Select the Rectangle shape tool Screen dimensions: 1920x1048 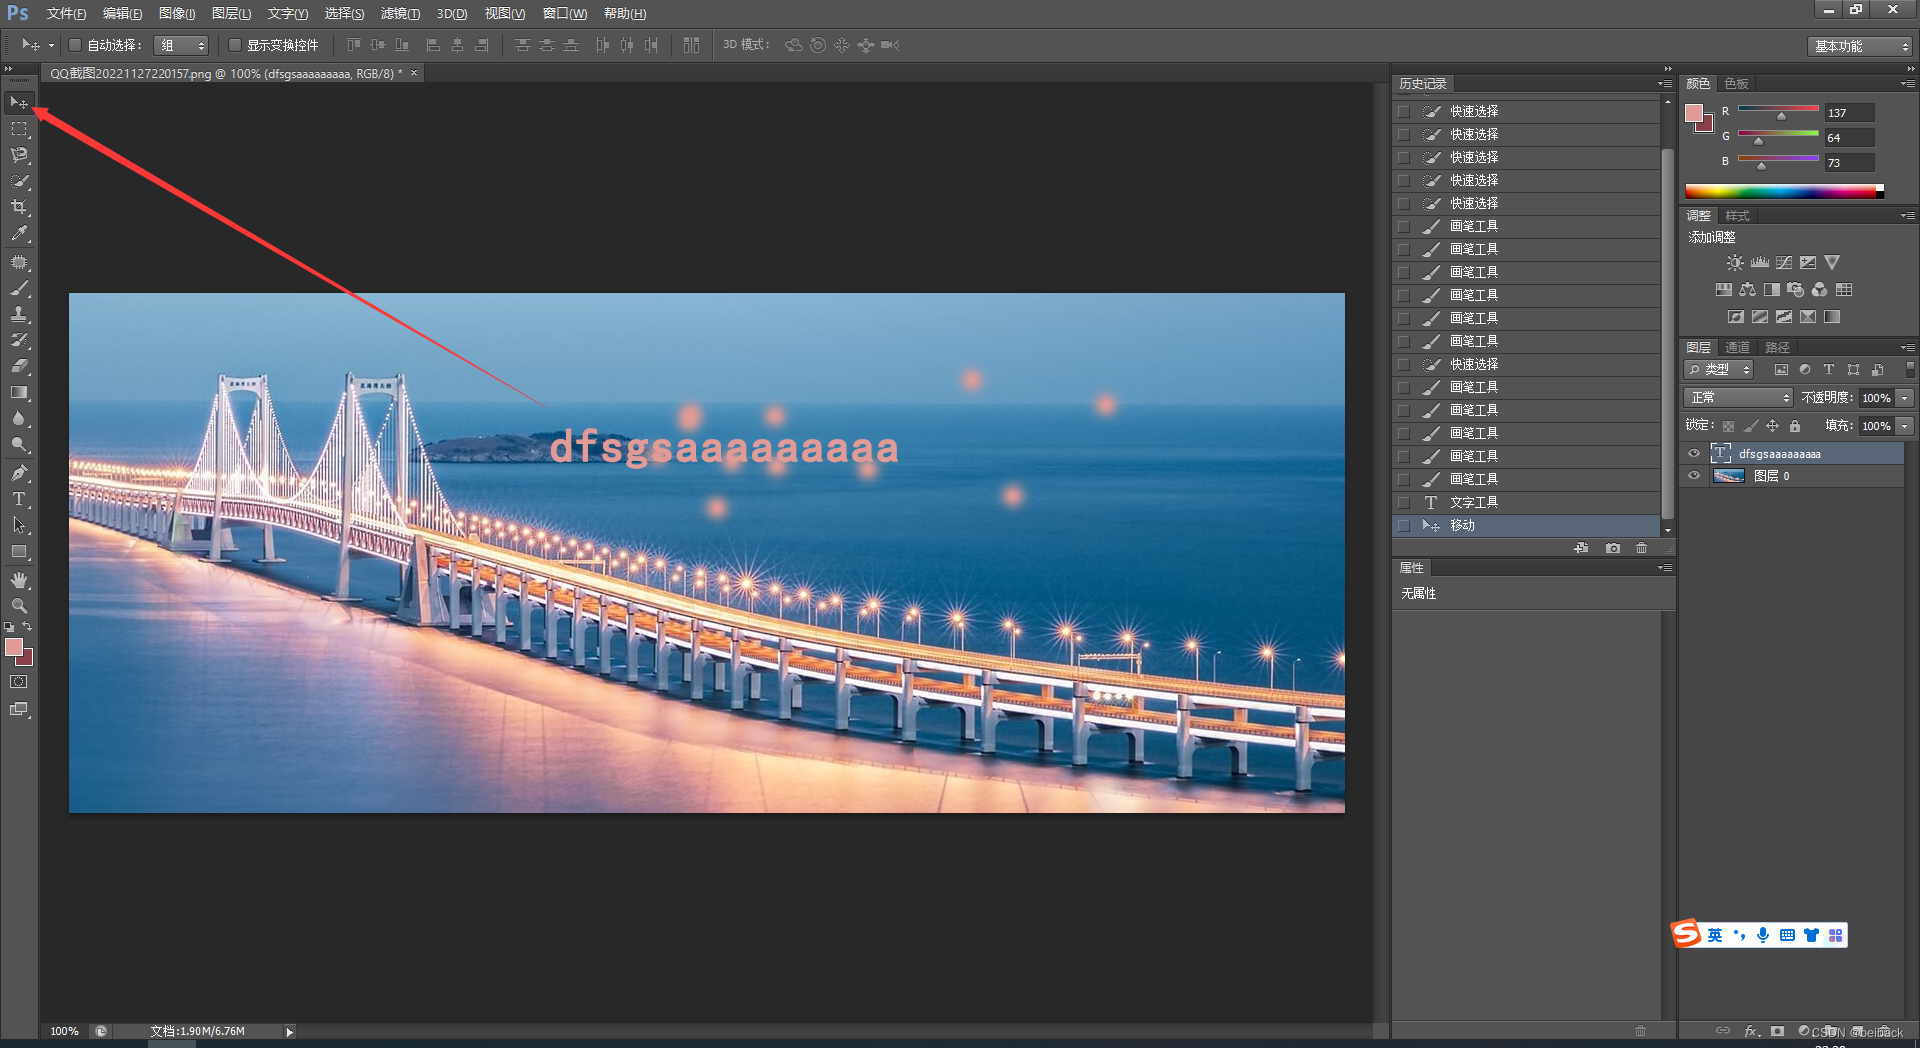19,551
